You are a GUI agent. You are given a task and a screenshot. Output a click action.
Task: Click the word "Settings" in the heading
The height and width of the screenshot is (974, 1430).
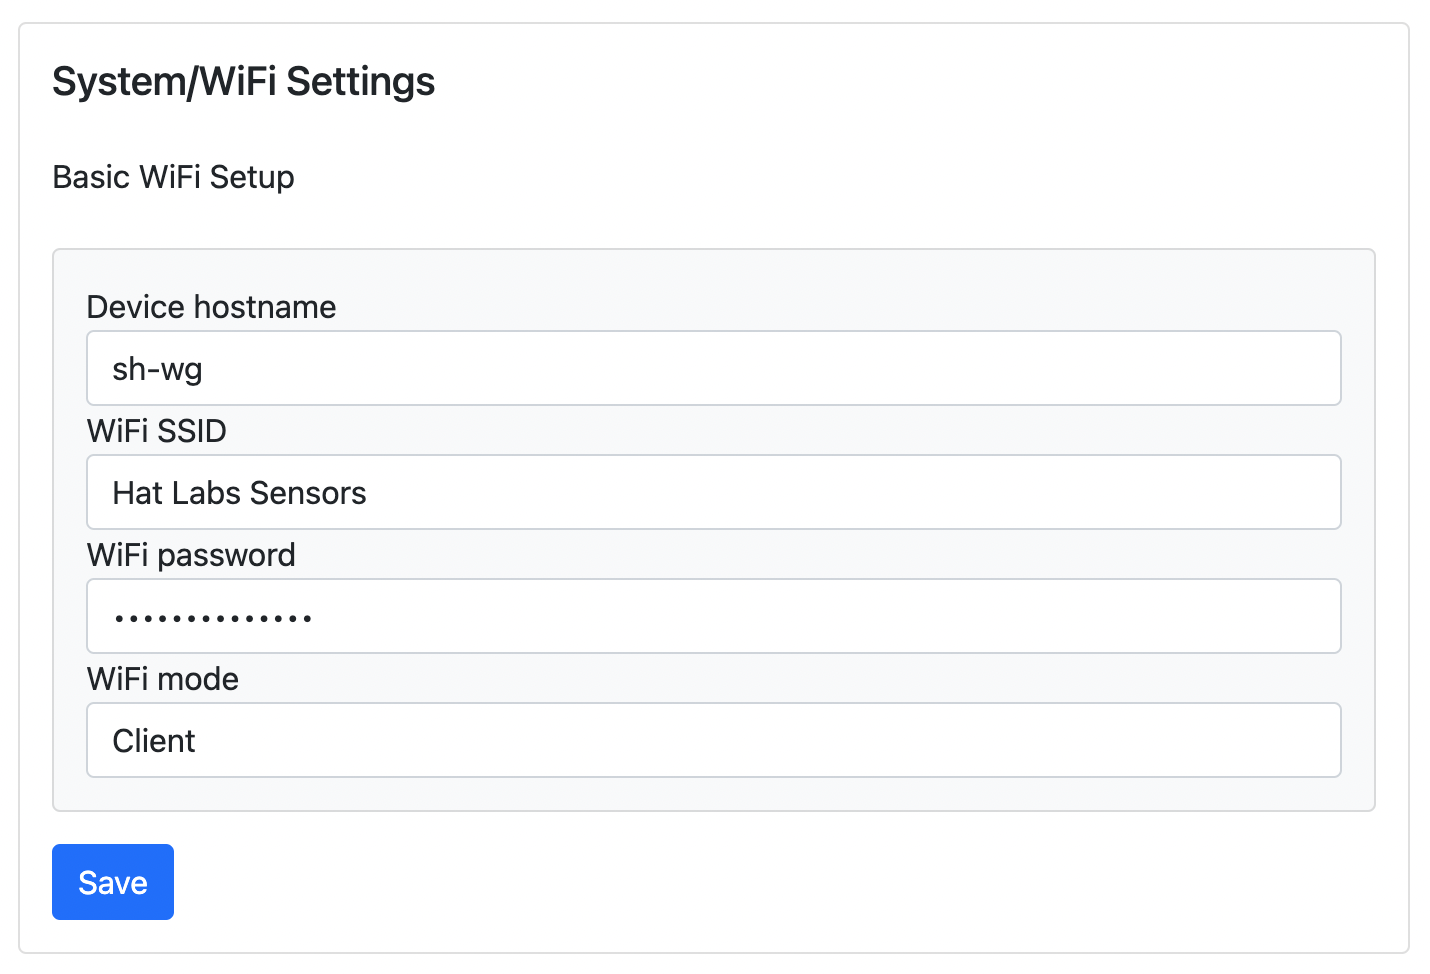pyautogui.click(x=361, y=81)
